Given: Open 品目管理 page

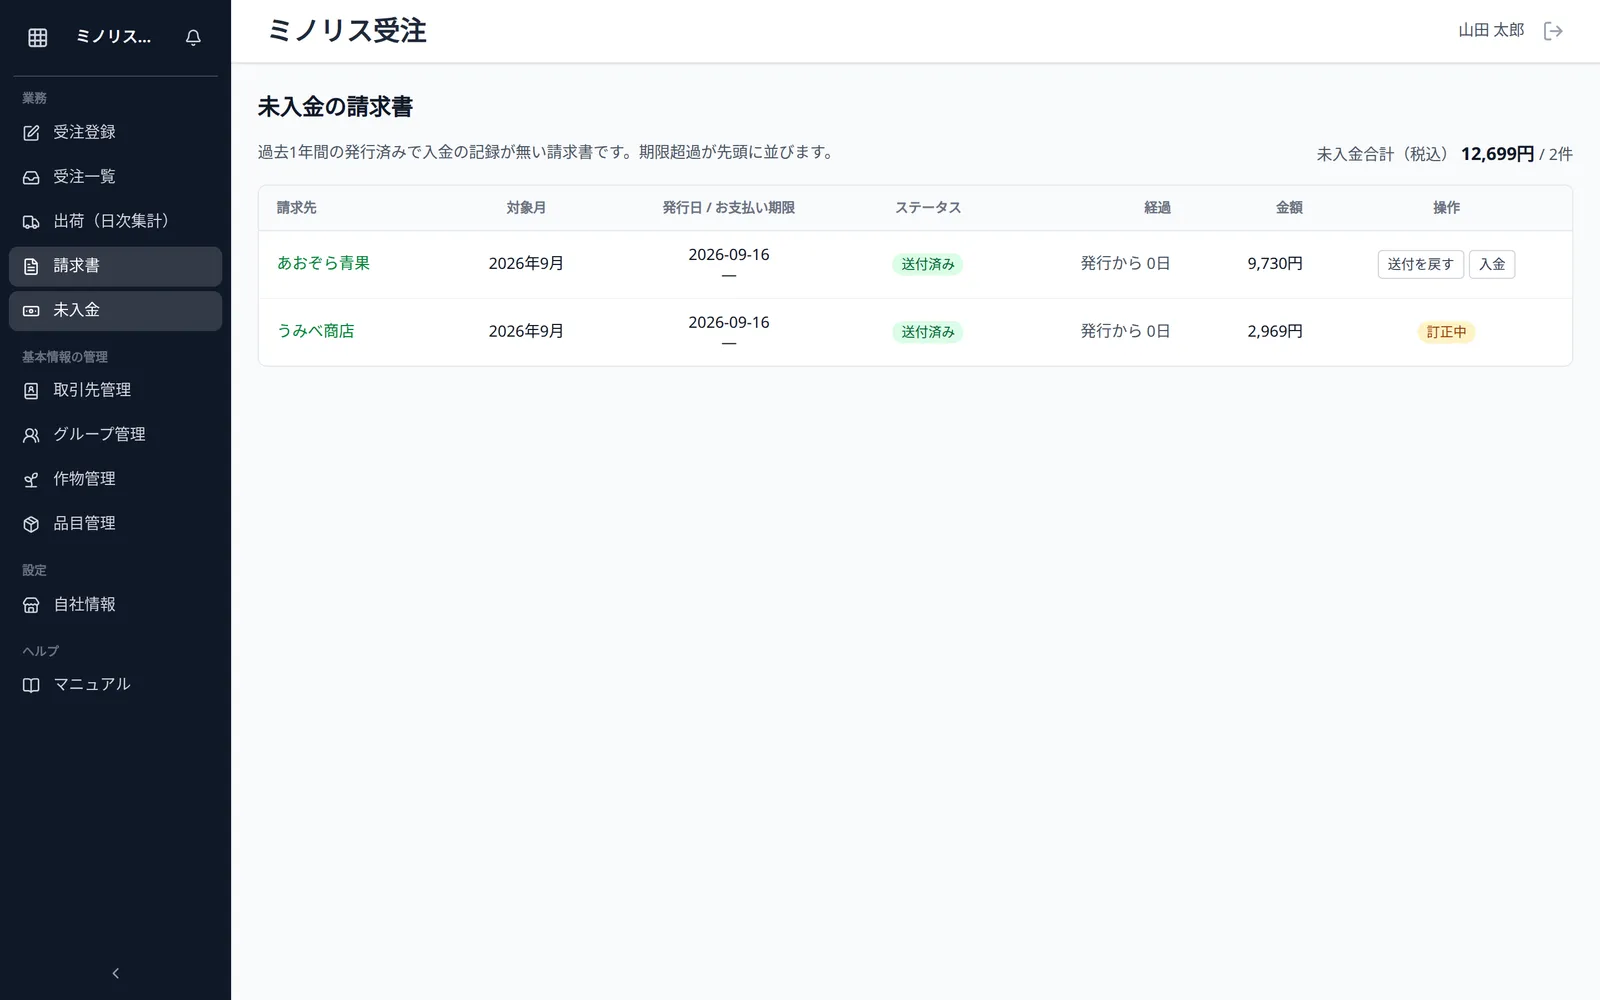Looking at the screenshot, I should point(116,524).
